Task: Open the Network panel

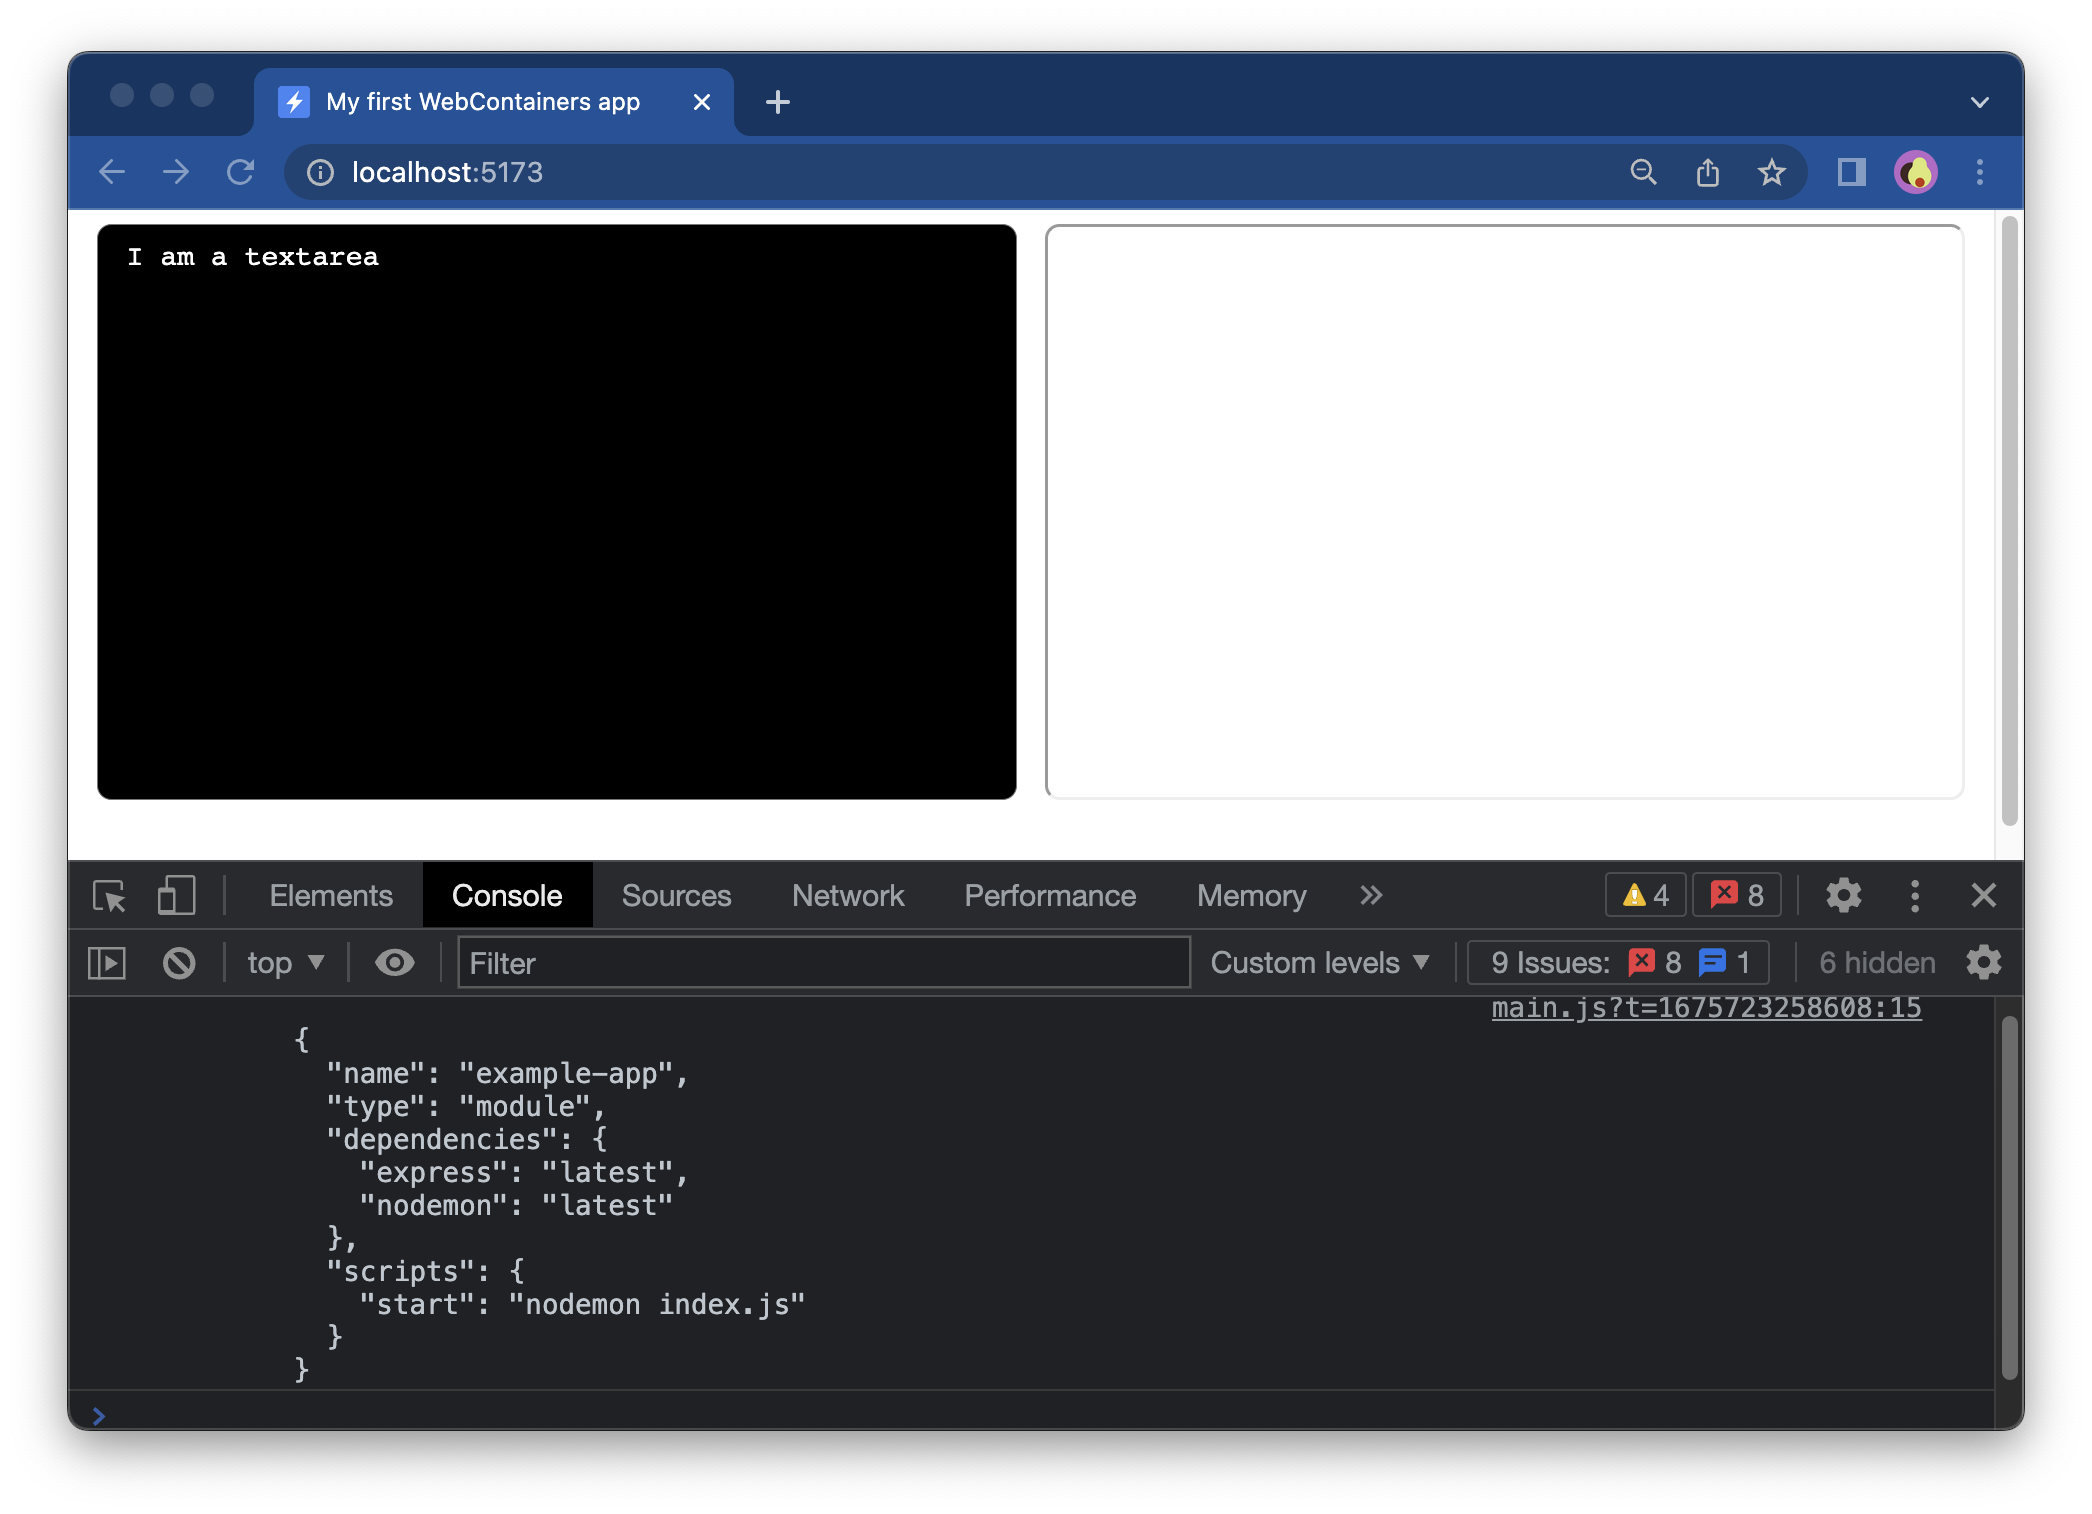Action: click(x=848, y=895)
